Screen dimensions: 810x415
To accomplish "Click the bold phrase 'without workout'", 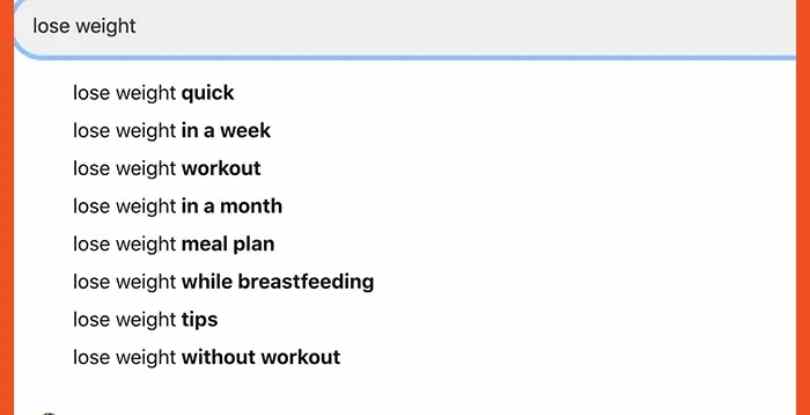I will (261, 357).
